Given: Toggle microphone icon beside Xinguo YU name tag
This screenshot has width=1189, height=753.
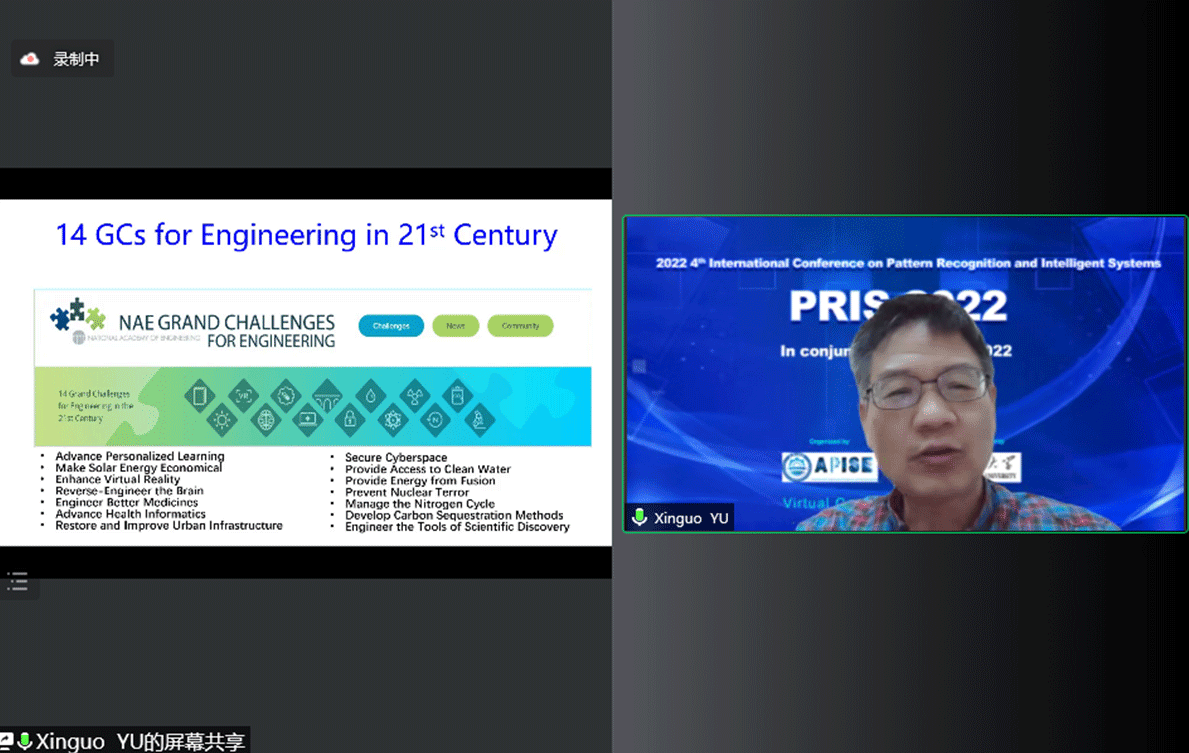Looking at the screenshot, I should tap(640, 517).
